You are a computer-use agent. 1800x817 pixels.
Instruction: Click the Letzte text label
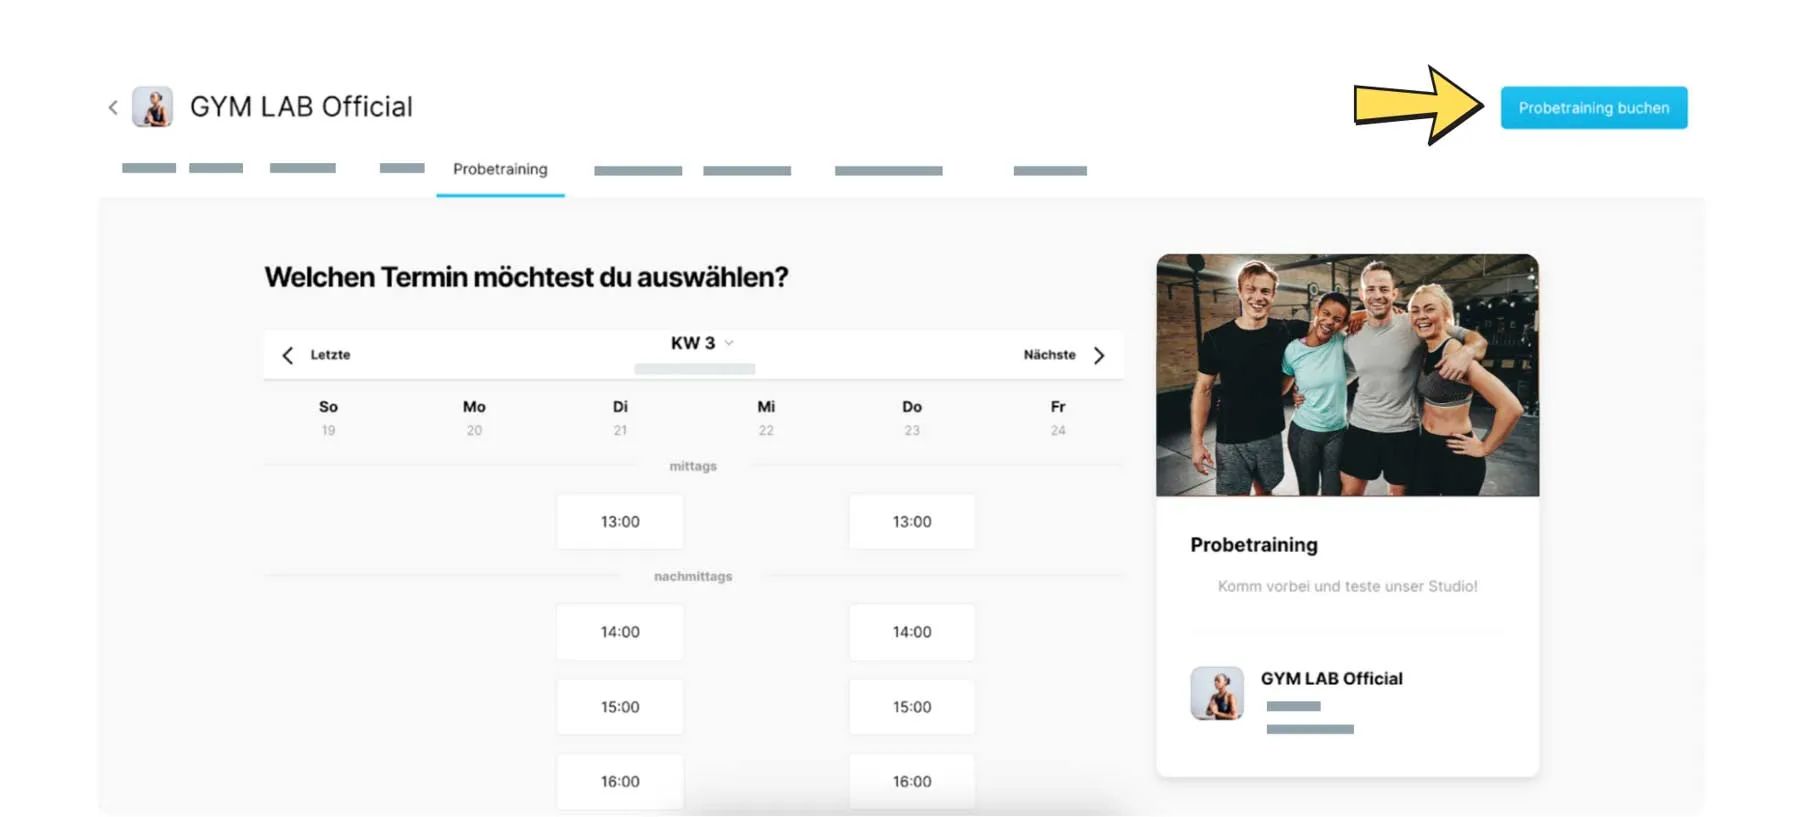pos(330,355)
